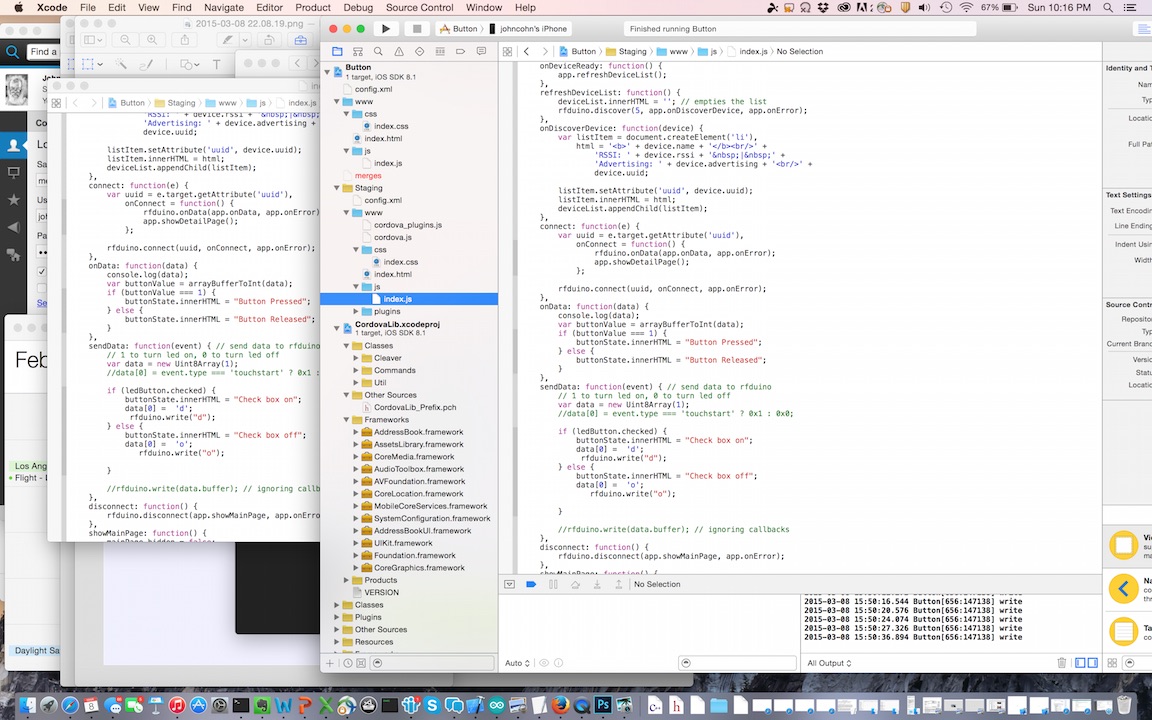
Task: Expand the Products folder
Action: (x=346, y=580)
